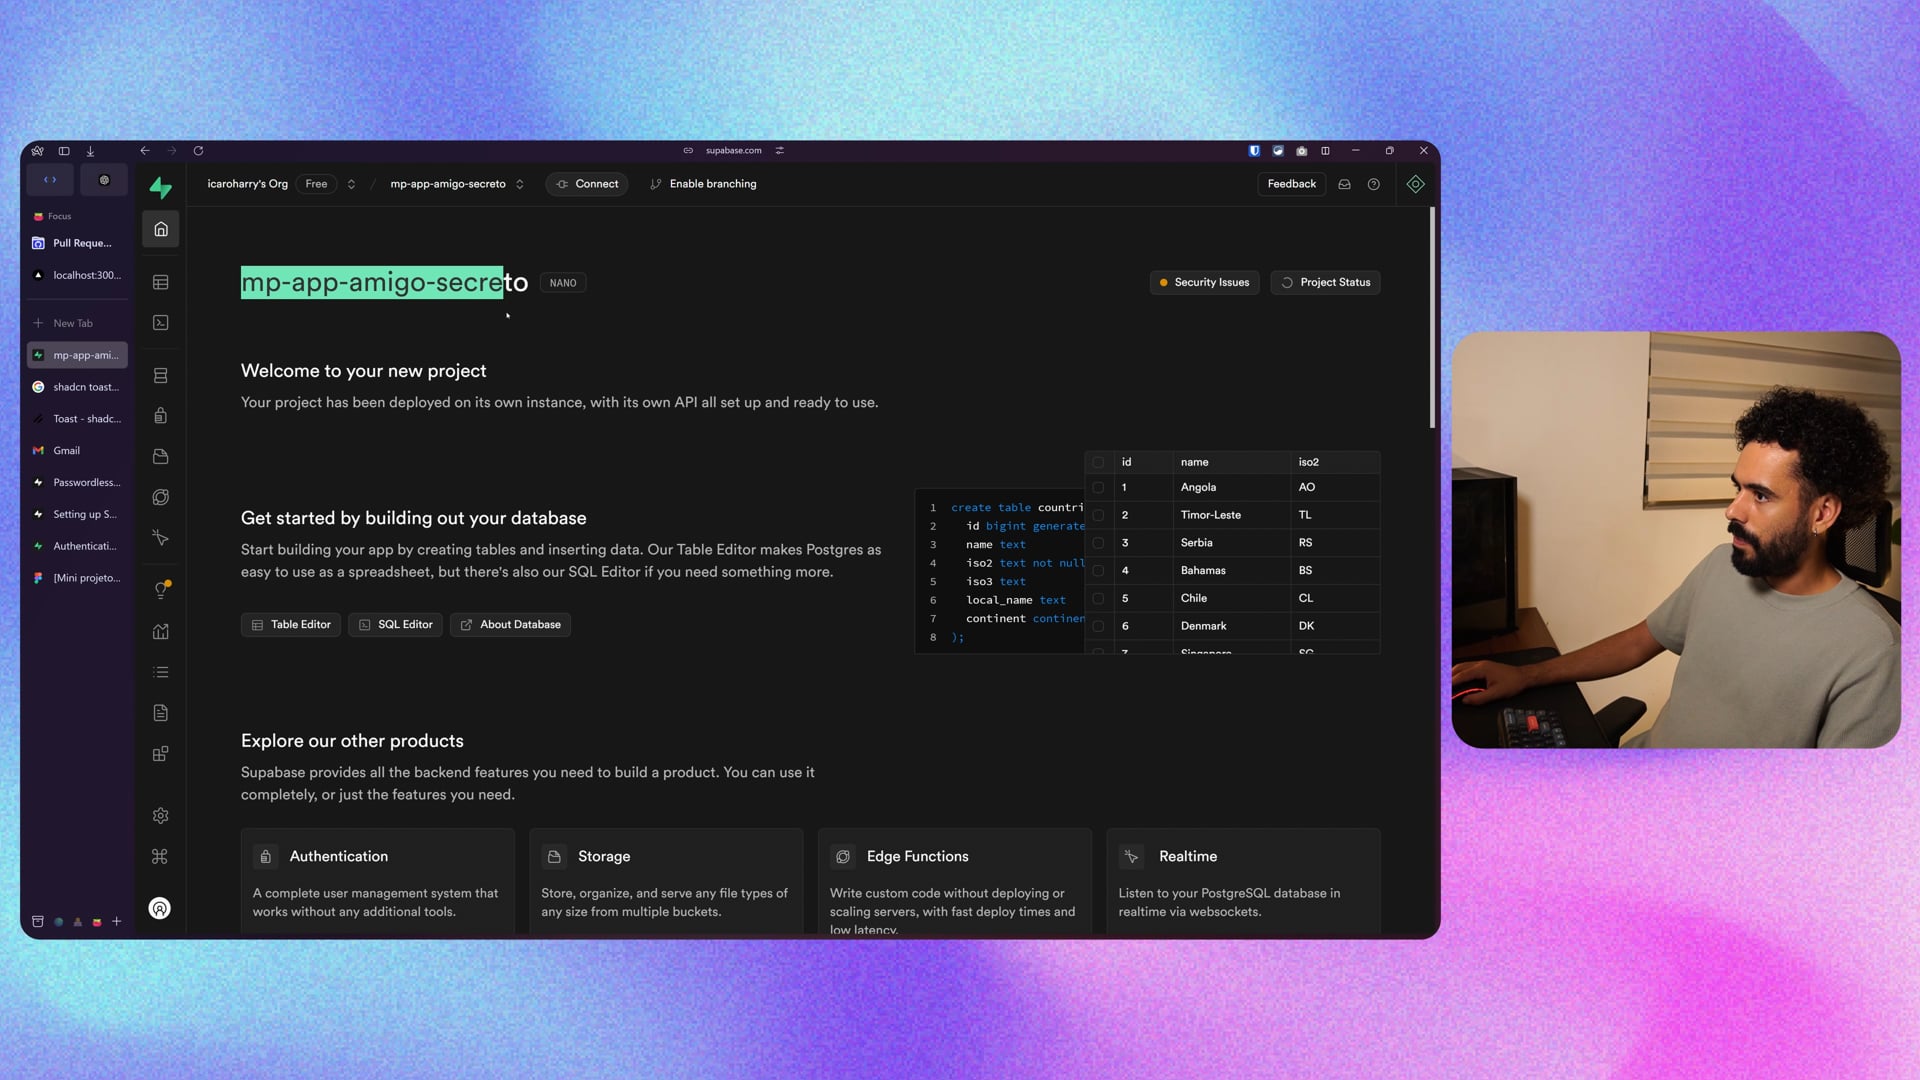Open the Table Editor sidebar icon
The height and width of the screenshot is (1080, 1920).
click(x=160, y=283)
